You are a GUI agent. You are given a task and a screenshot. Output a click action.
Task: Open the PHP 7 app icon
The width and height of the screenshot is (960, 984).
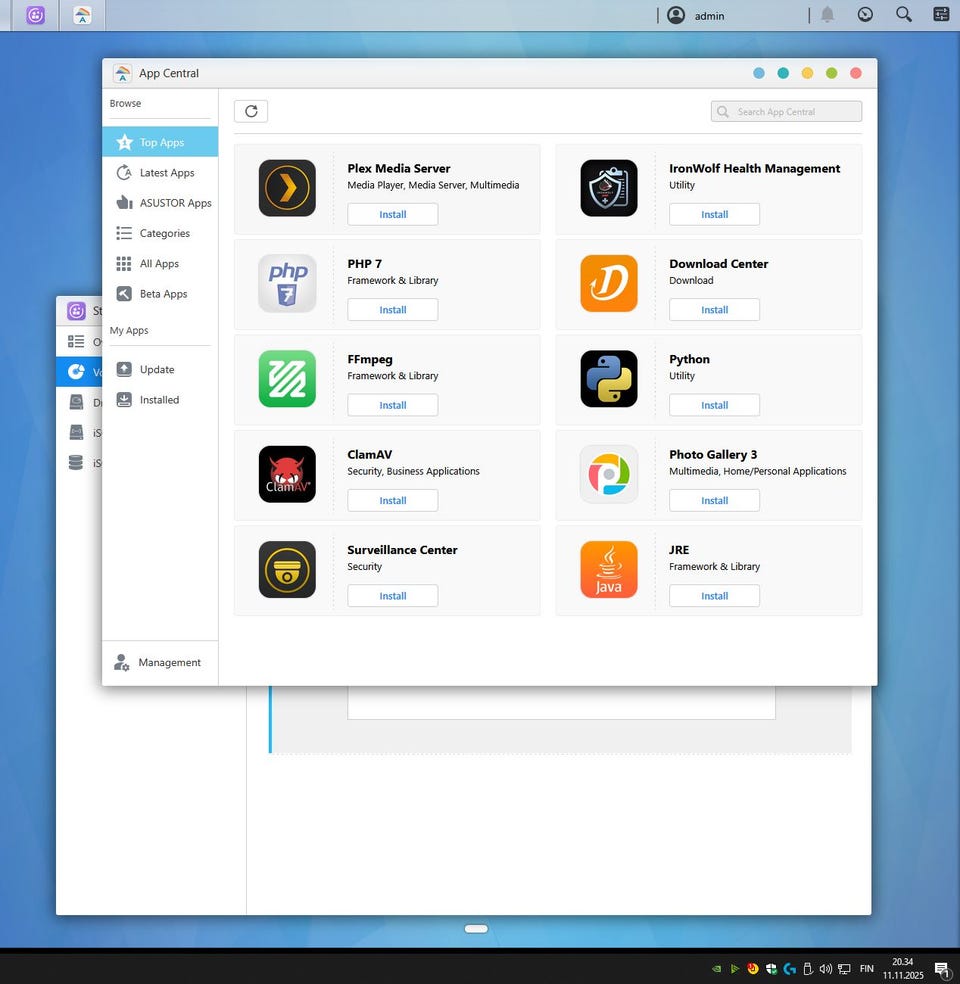point(287,283)
